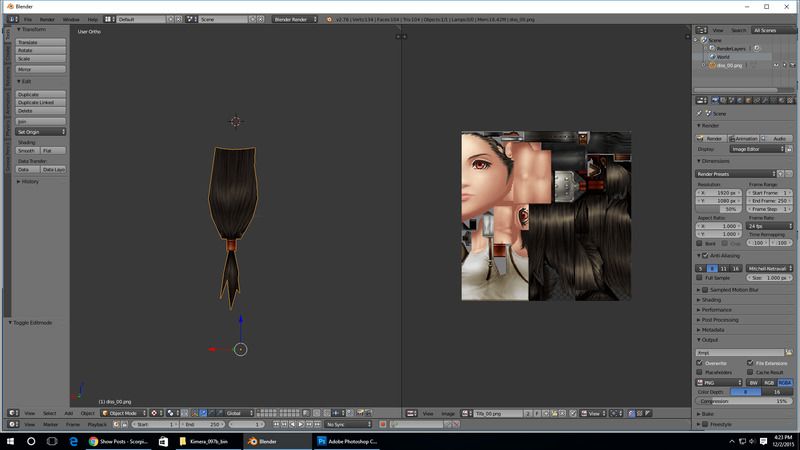Toggle the File Extensions checkbox
The image size is (800, 450).
[x=750, y=363]
